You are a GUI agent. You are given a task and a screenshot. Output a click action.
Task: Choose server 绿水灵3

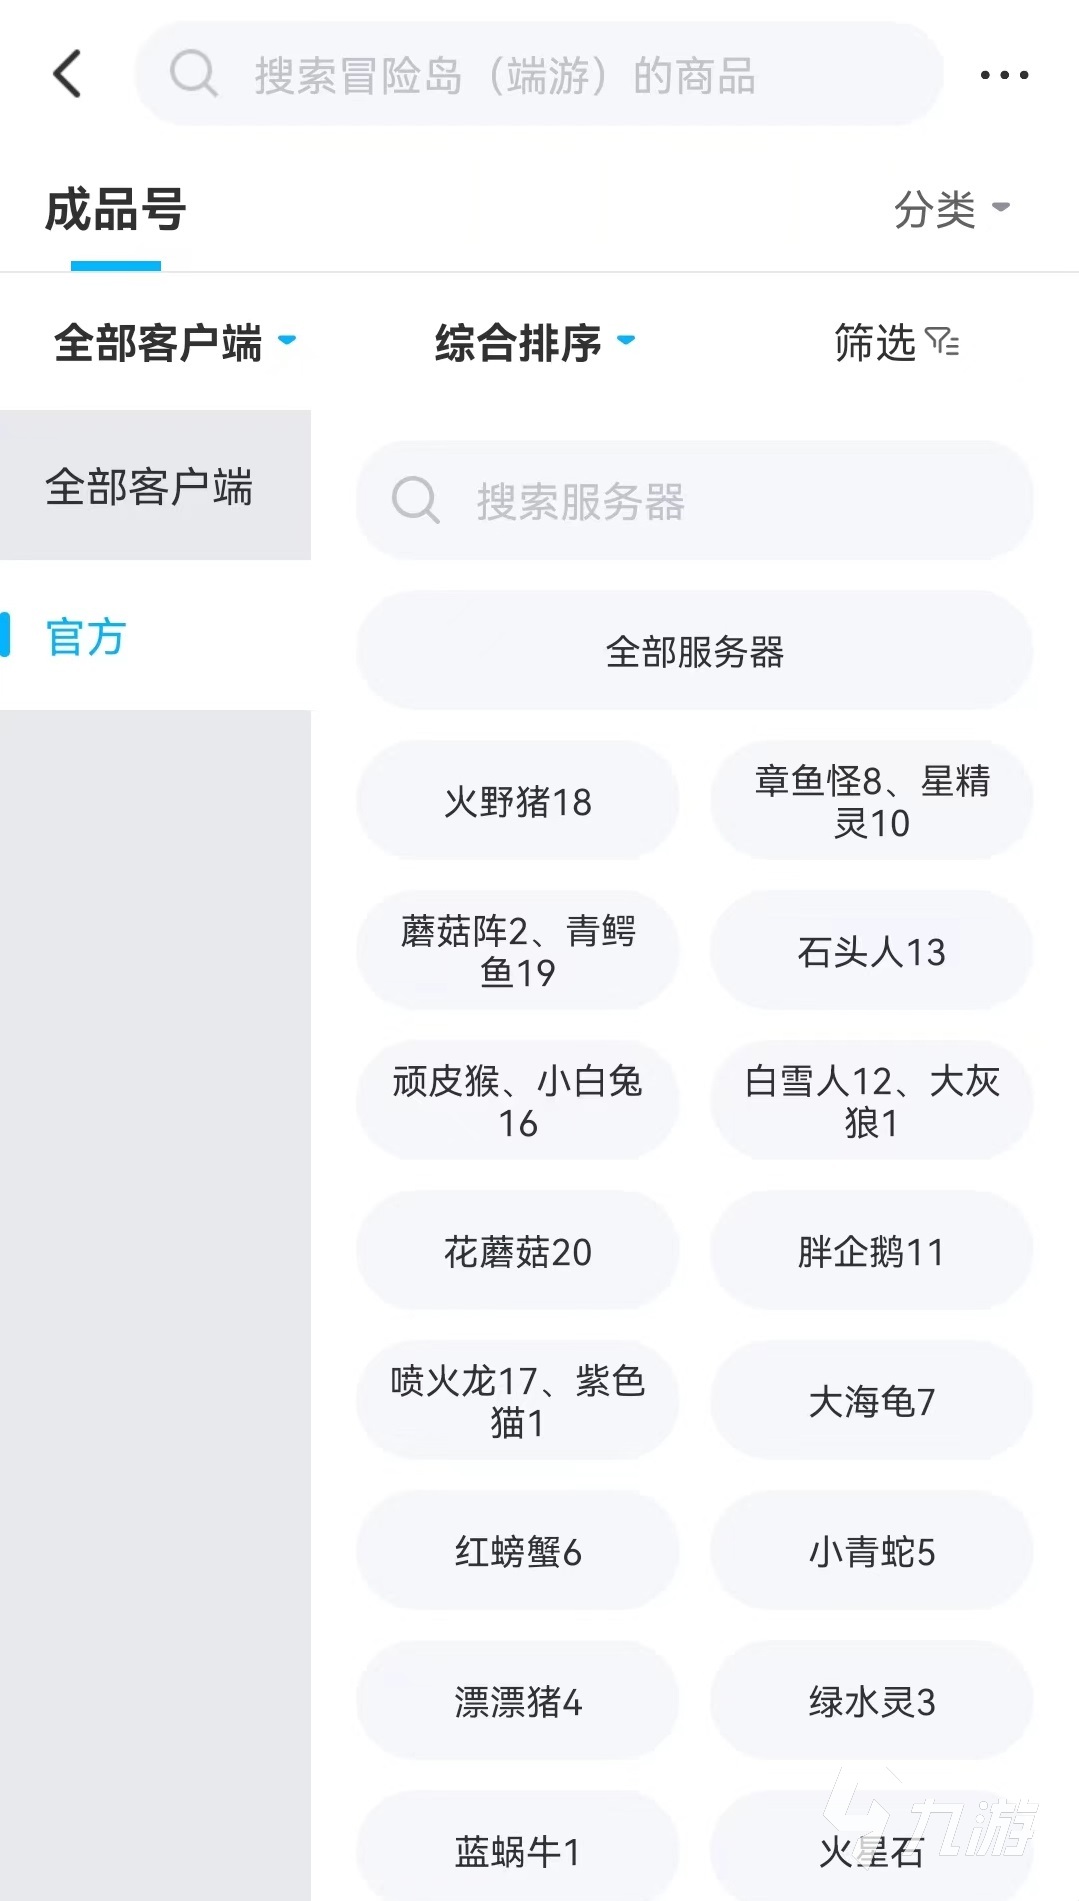[x=871, y=1701]
